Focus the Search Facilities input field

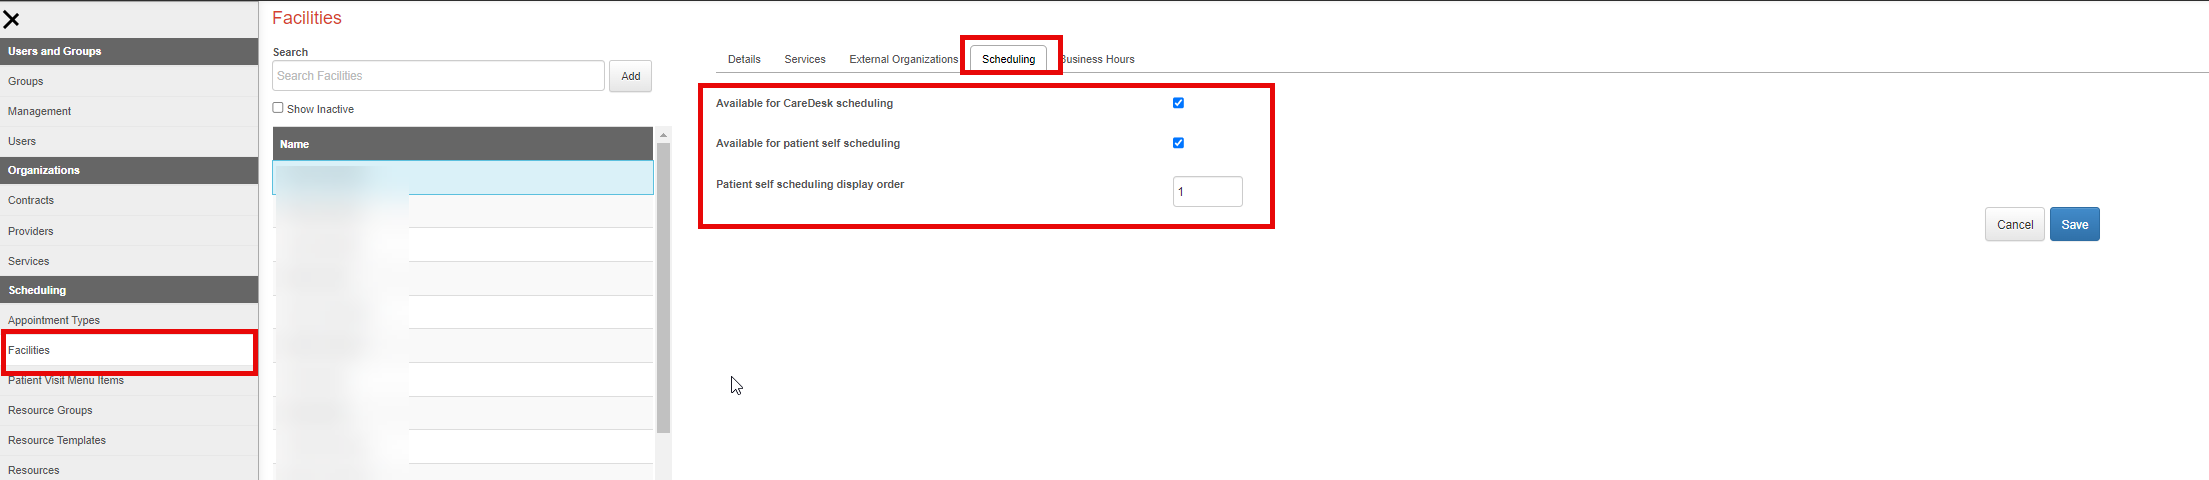point(438,76)
